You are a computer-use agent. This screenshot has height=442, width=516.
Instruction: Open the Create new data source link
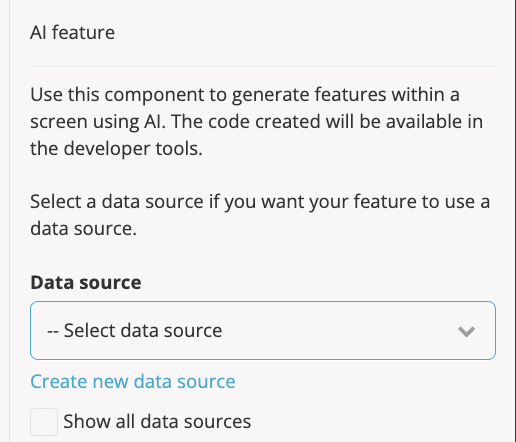click(133, 381)
